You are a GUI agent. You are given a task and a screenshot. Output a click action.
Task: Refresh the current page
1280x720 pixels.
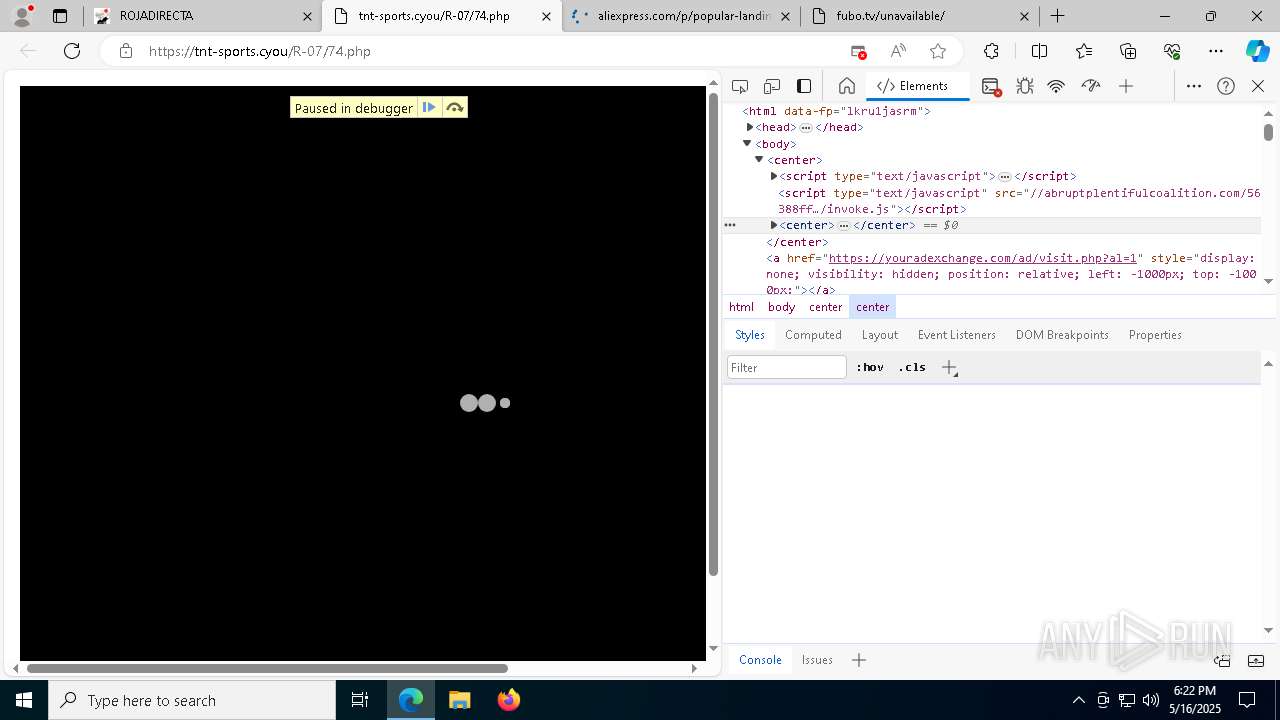click(72, 51)
